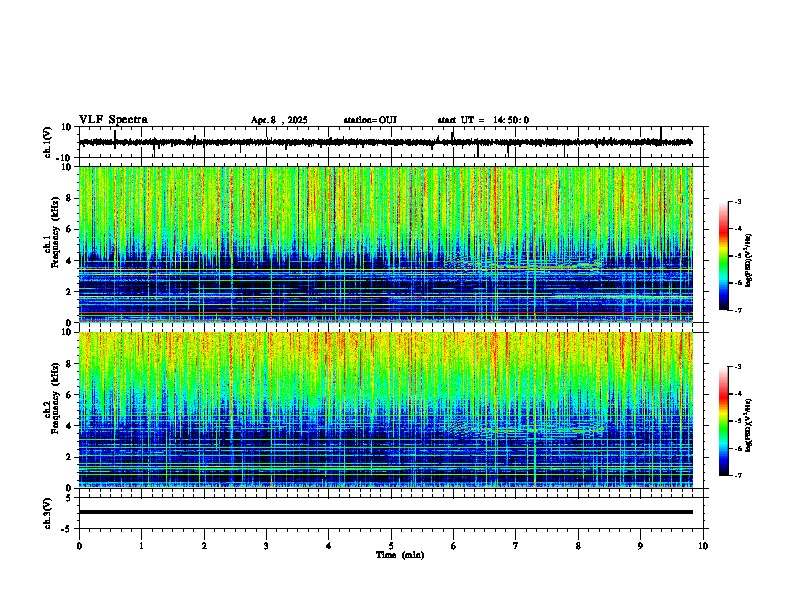The height and width of the screenshot is (612, 792).
Task: Select the ch.1 spectrogram color bar
Action: coord(724,255)
